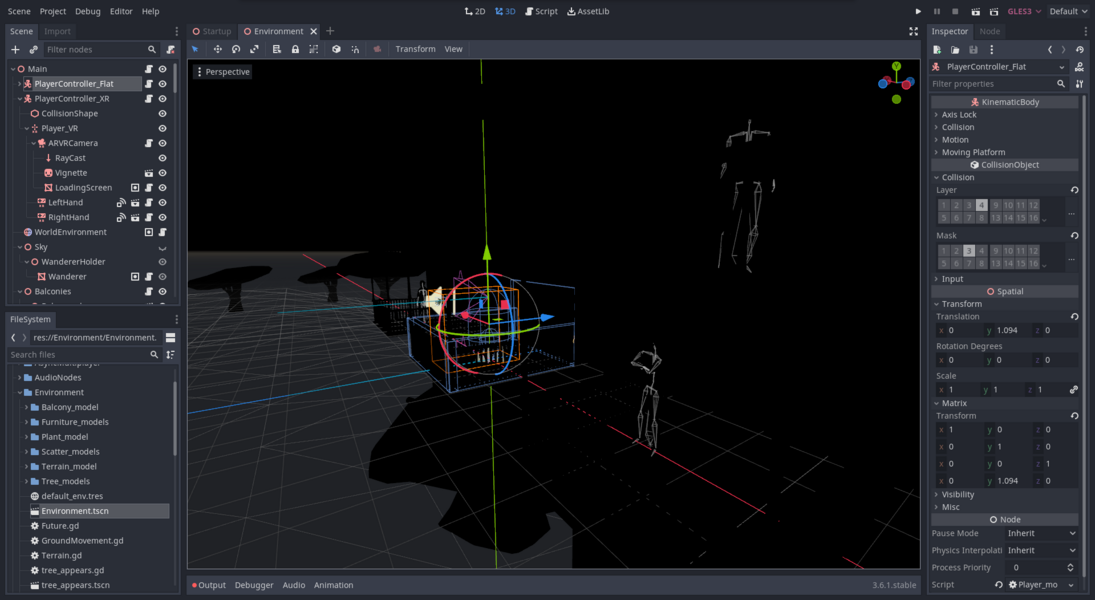Screen dimensions: 1095x600
Task: Open the Project menu
Action: [52, 11]
